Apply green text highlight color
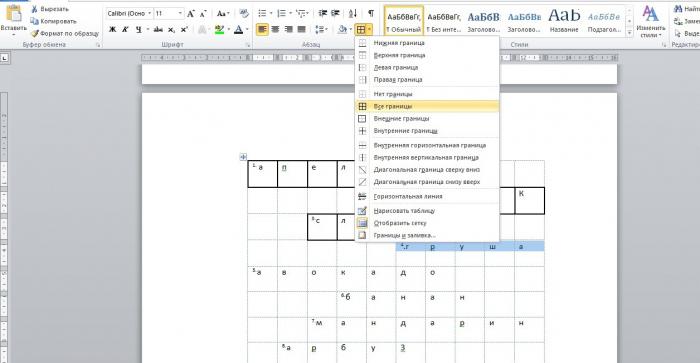700x363 pixels. pyautogui.click(x=219, y=29)
